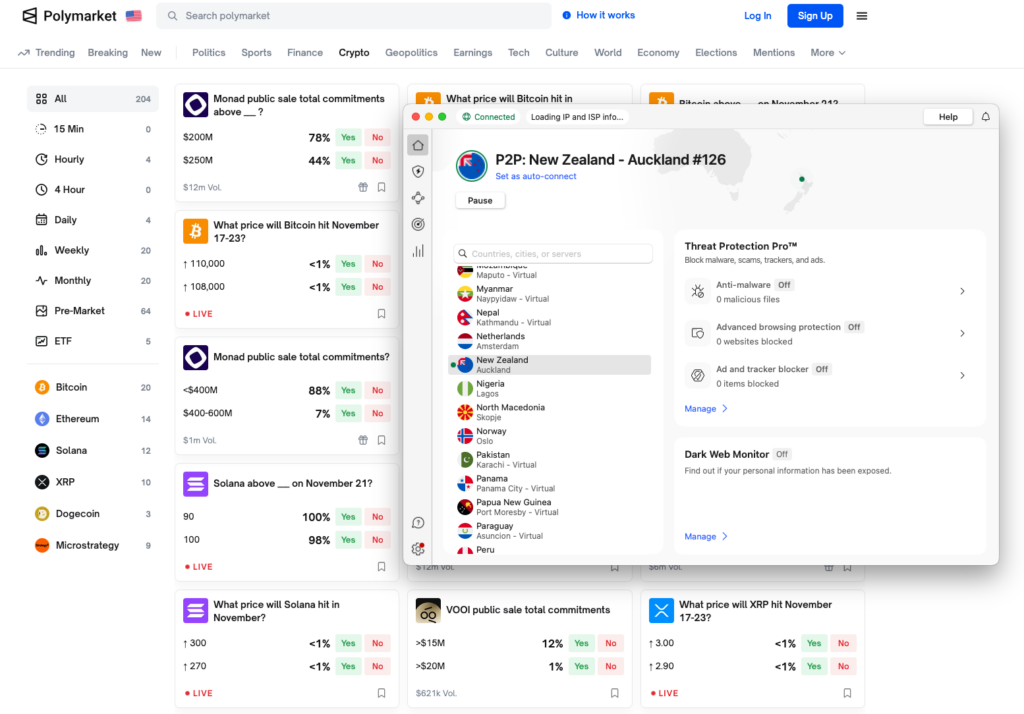This screenshot has height=714, width=1024.
Task: Open NordVPN Dark Web Monitor target icon
Action: pos(418,224)
